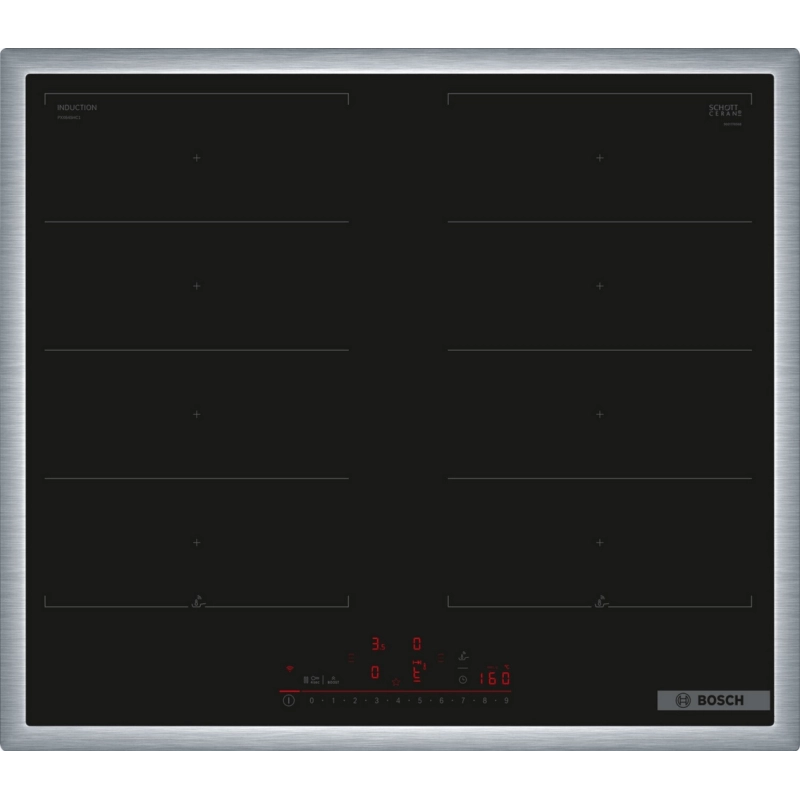Screen dimensions: 800x800
Task: Tap the main power on/off symbol
Action: pyautogui.click(x=289, y=701)
